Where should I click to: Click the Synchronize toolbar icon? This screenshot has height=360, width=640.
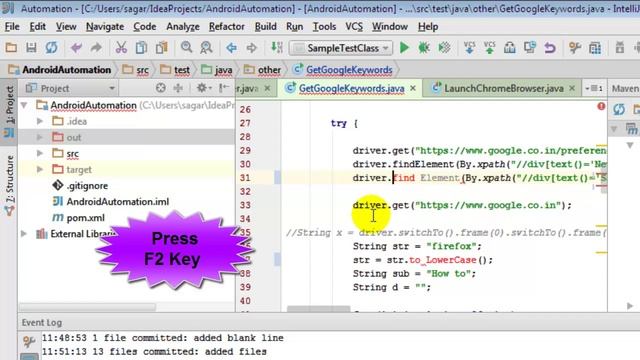(x=51, y=48)
